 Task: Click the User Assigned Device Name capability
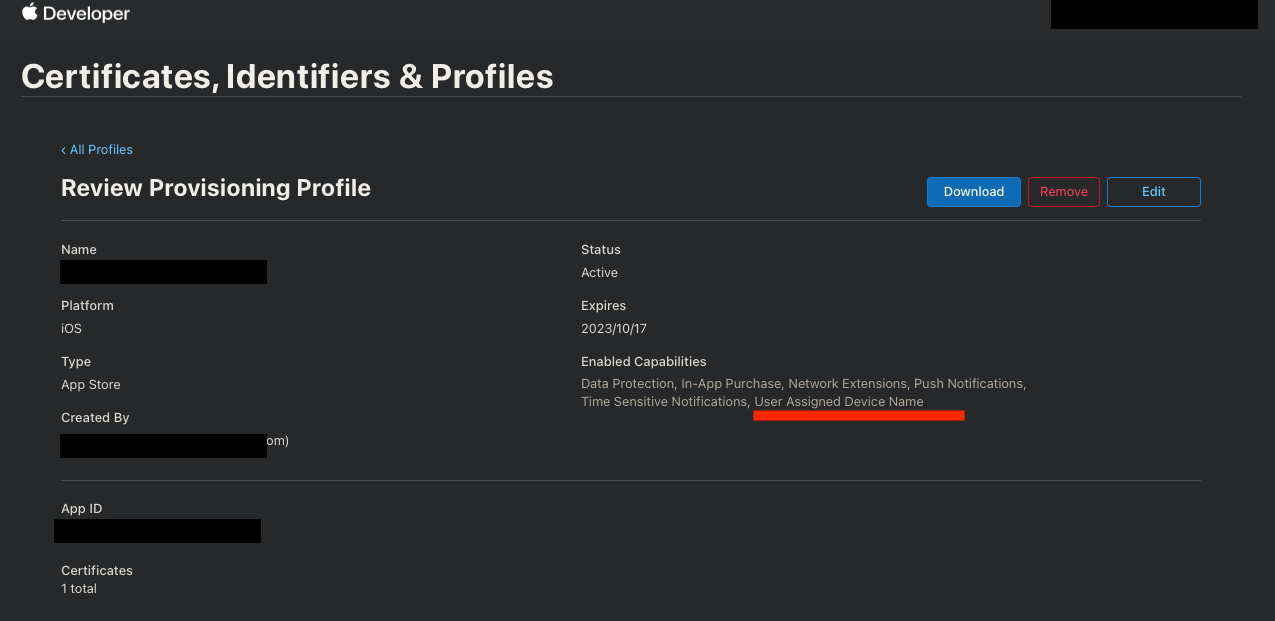[x=839, y=402]
